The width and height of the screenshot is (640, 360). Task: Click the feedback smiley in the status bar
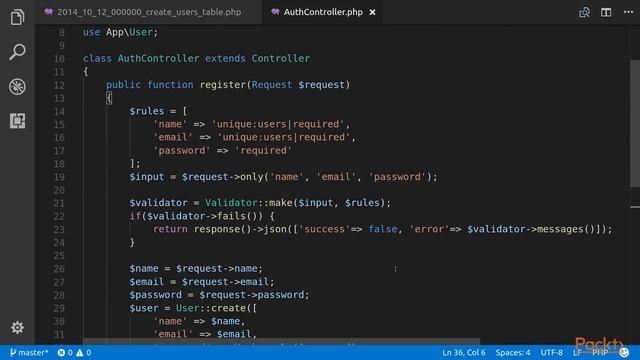pos(624,353)
